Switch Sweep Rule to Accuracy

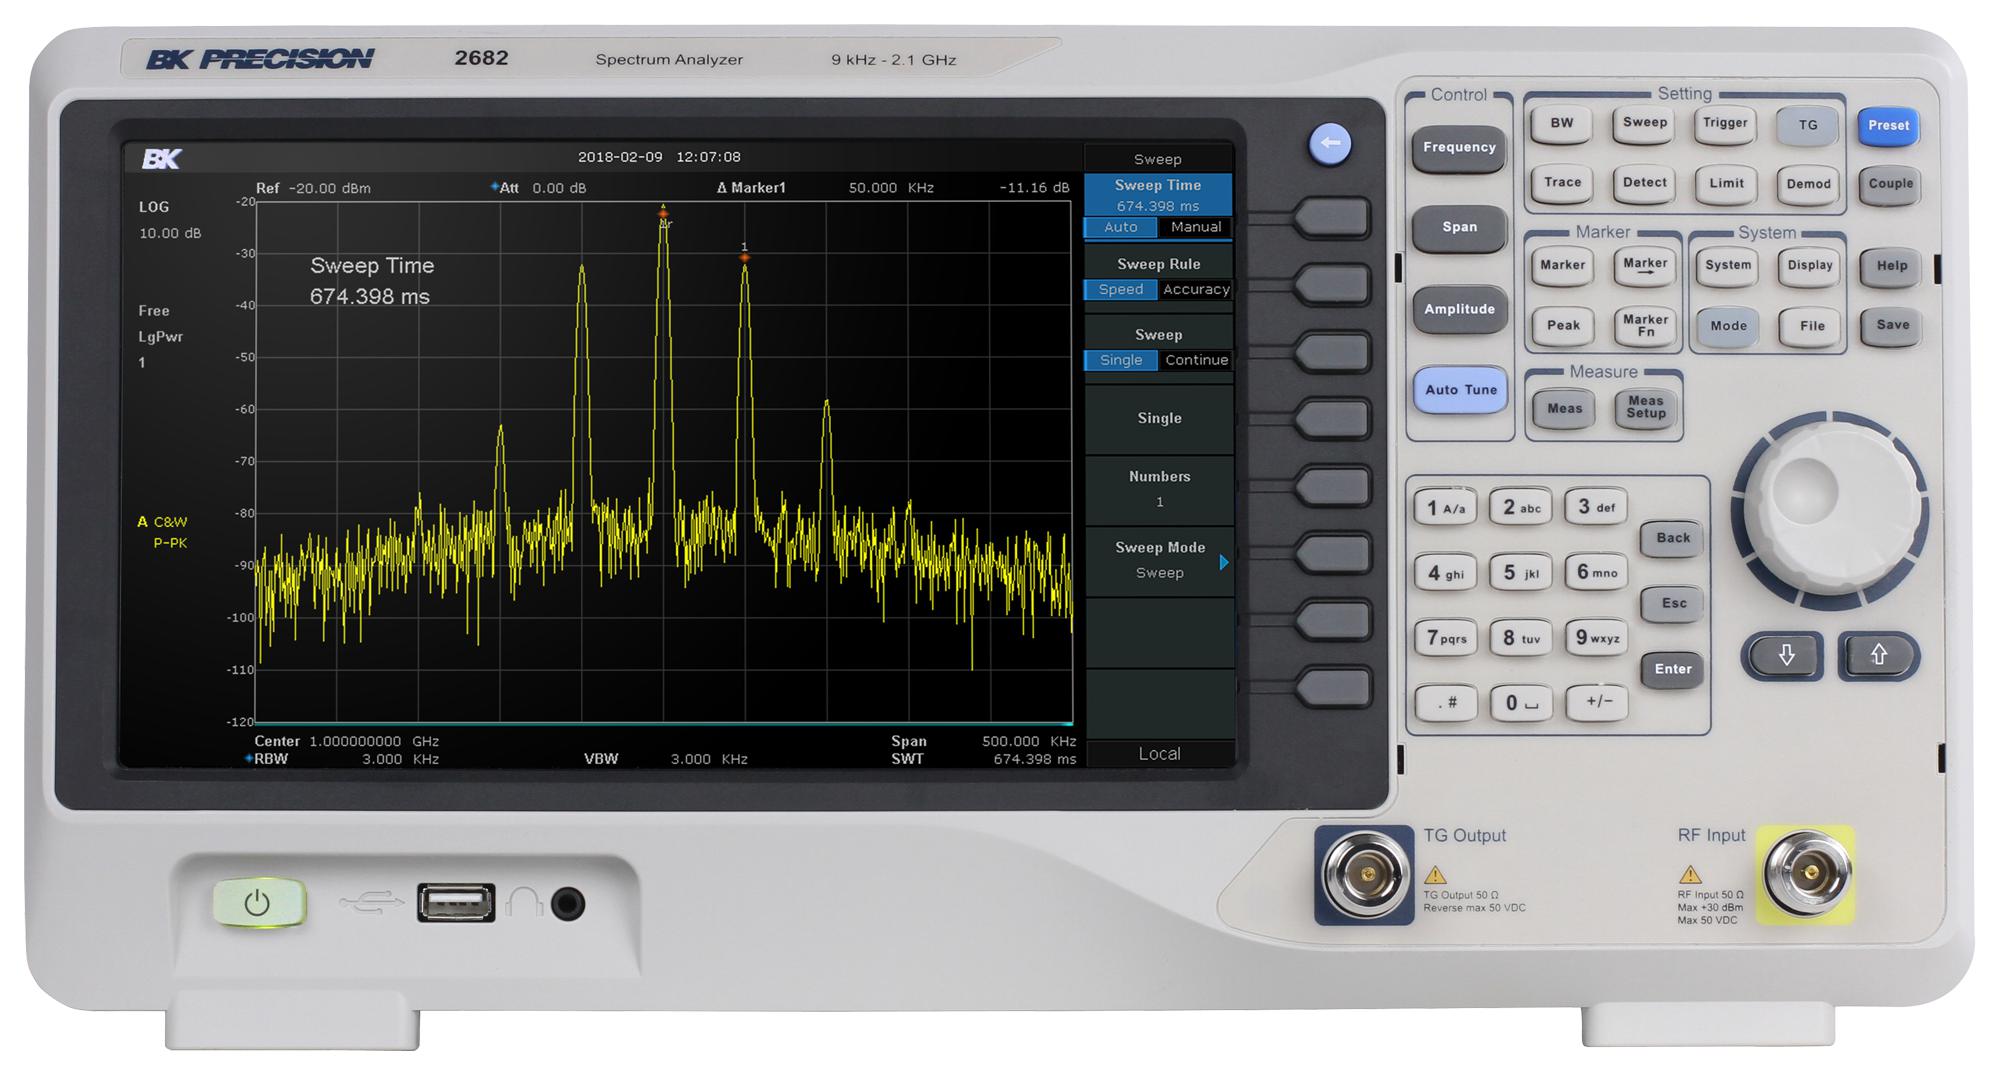[1197, 289]
